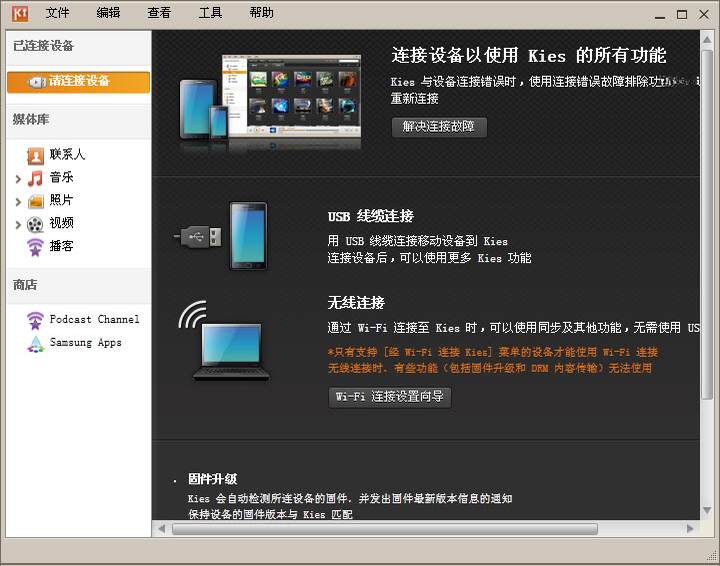The image size is (720, 566).
Task: Close the Kies window
Action: (x=704, y=15)
